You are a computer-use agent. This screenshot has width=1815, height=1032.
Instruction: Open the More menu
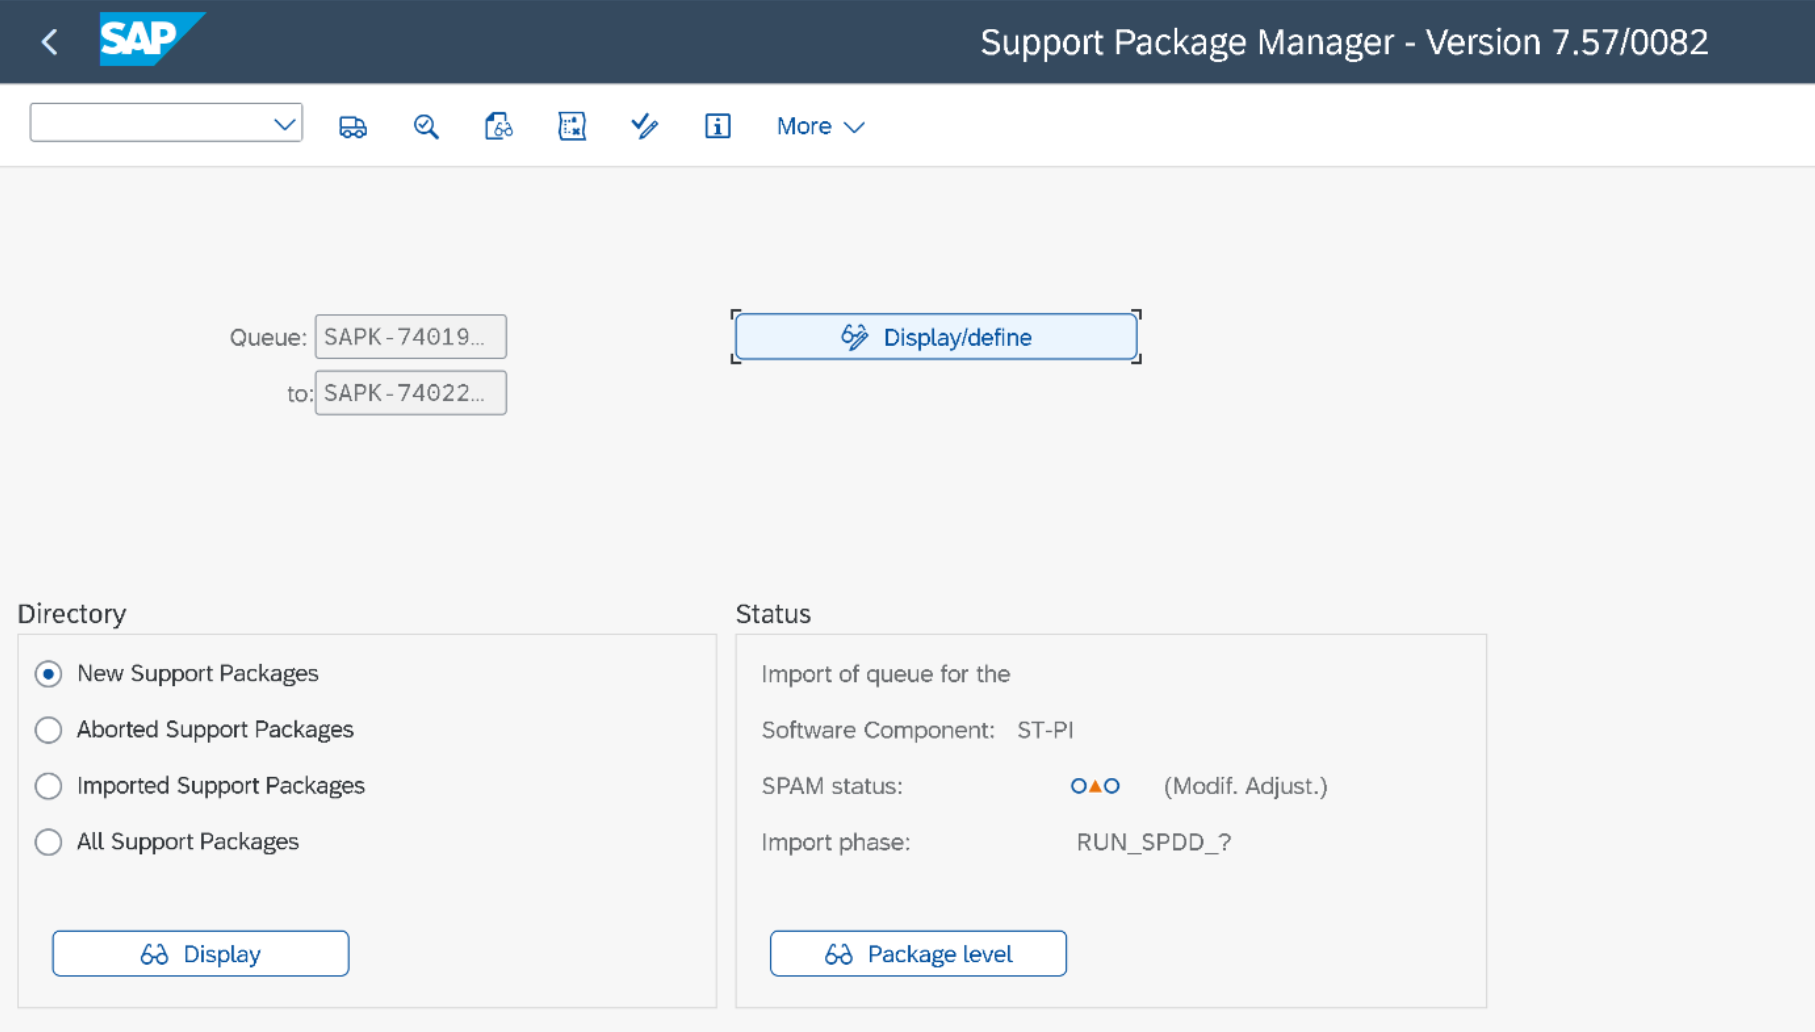pyautogui.click(x=819, y=125)
